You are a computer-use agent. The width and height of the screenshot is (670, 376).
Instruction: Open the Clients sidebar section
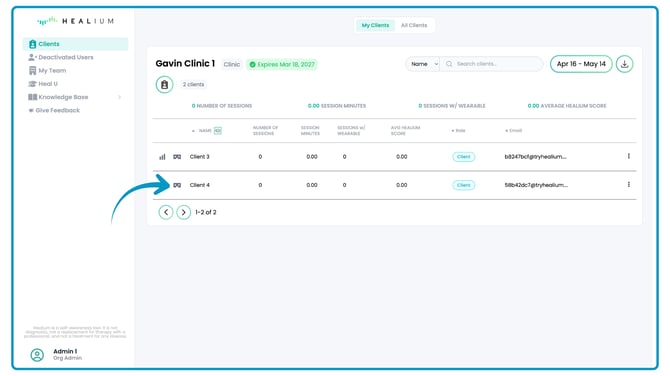point(75,44)
